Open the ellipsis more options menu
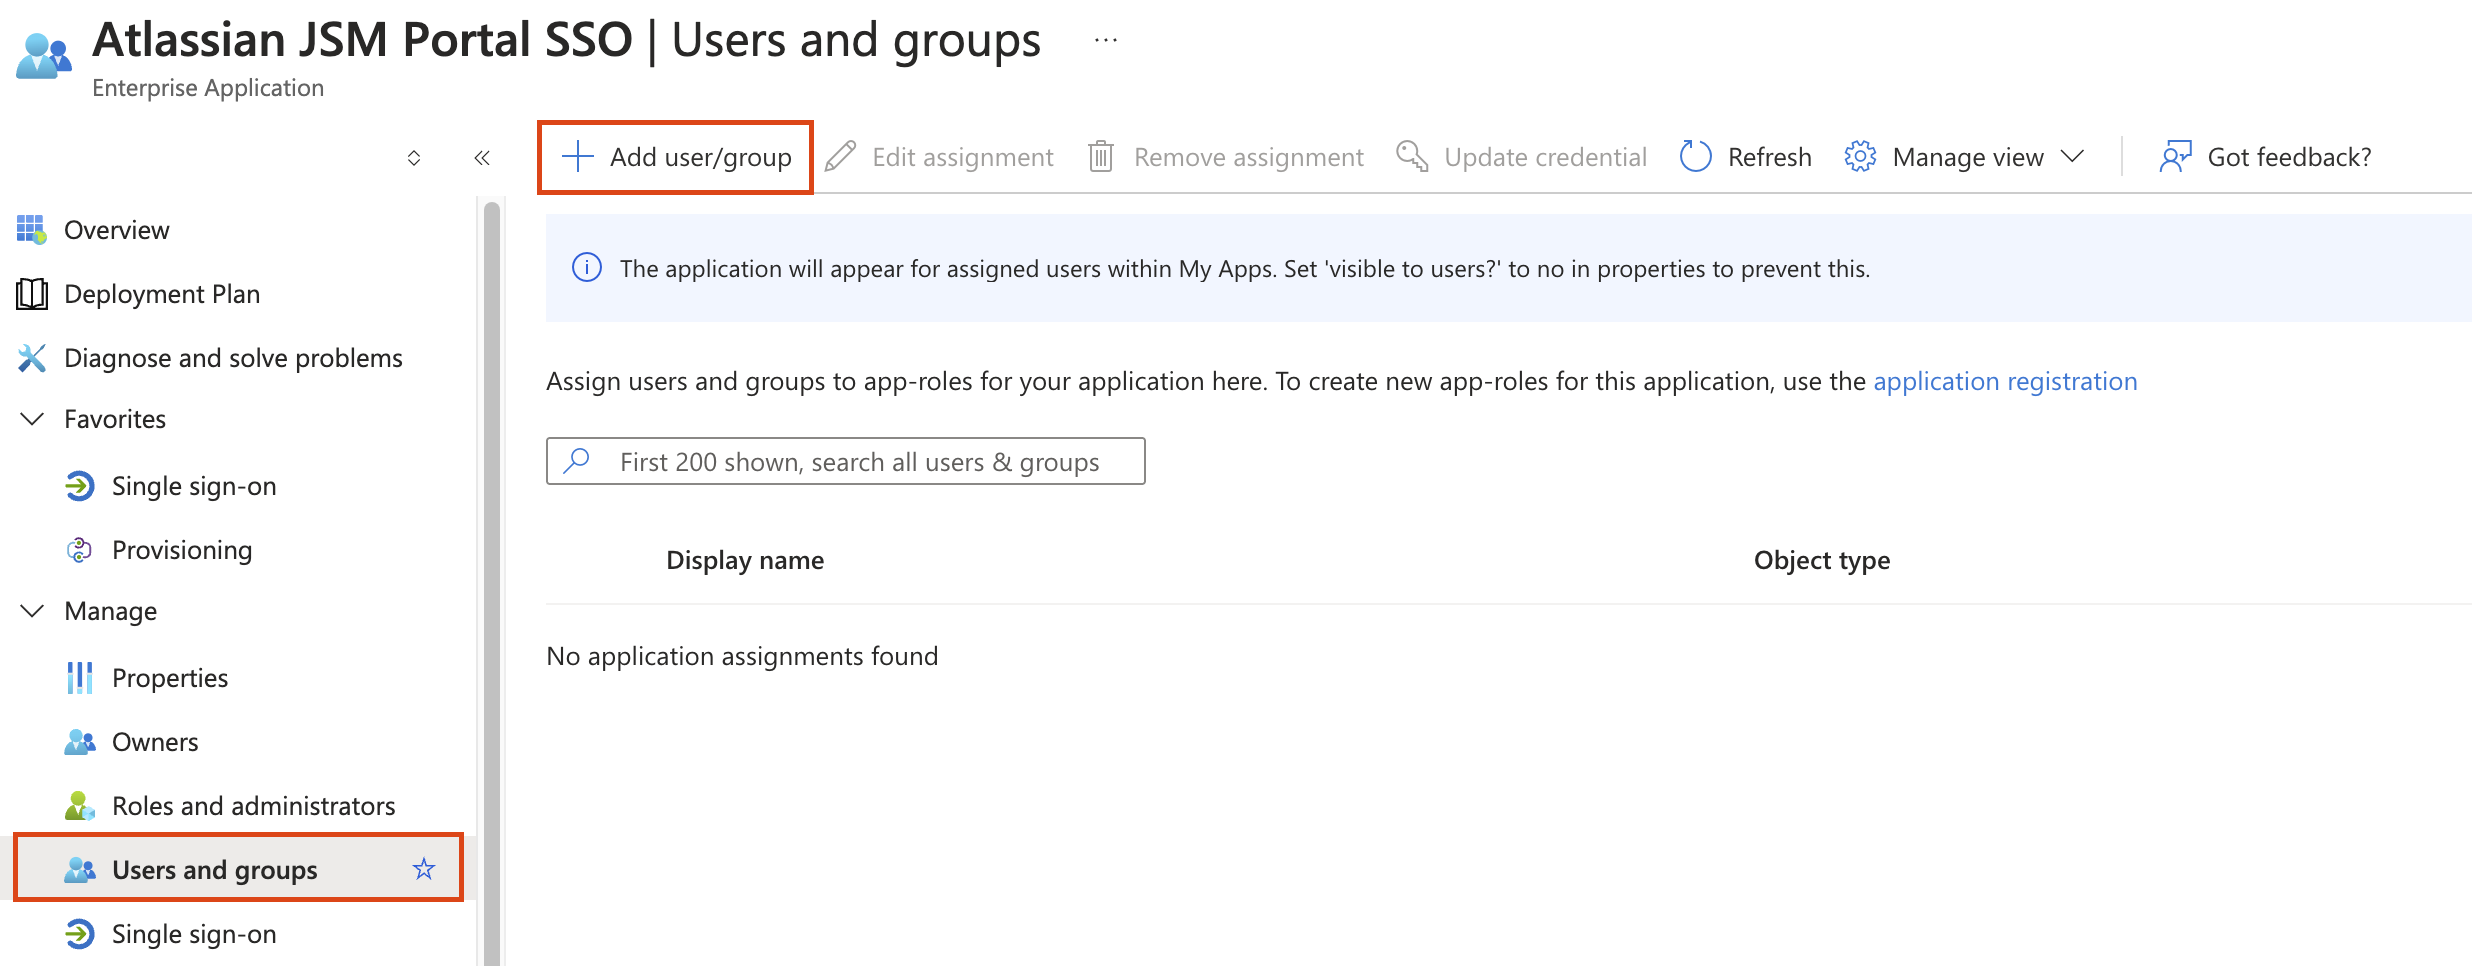This screenshot has height=966, width=2472. [1105, 40]
